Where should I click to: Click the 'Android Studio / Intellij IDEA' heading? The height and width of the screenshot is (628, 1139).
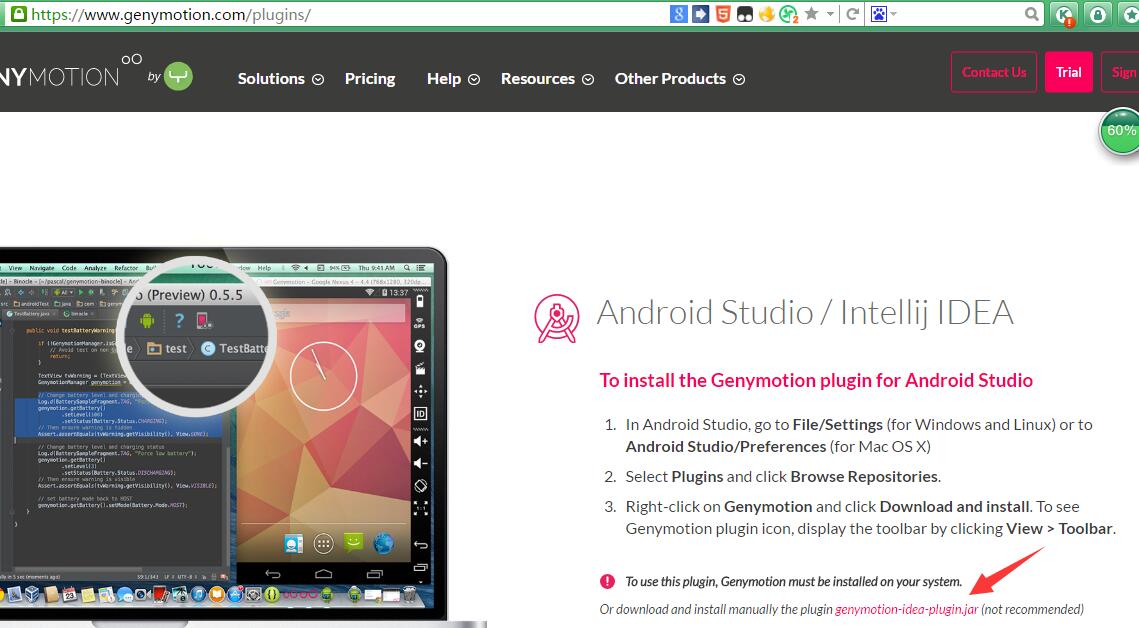[x=805, y=313]
